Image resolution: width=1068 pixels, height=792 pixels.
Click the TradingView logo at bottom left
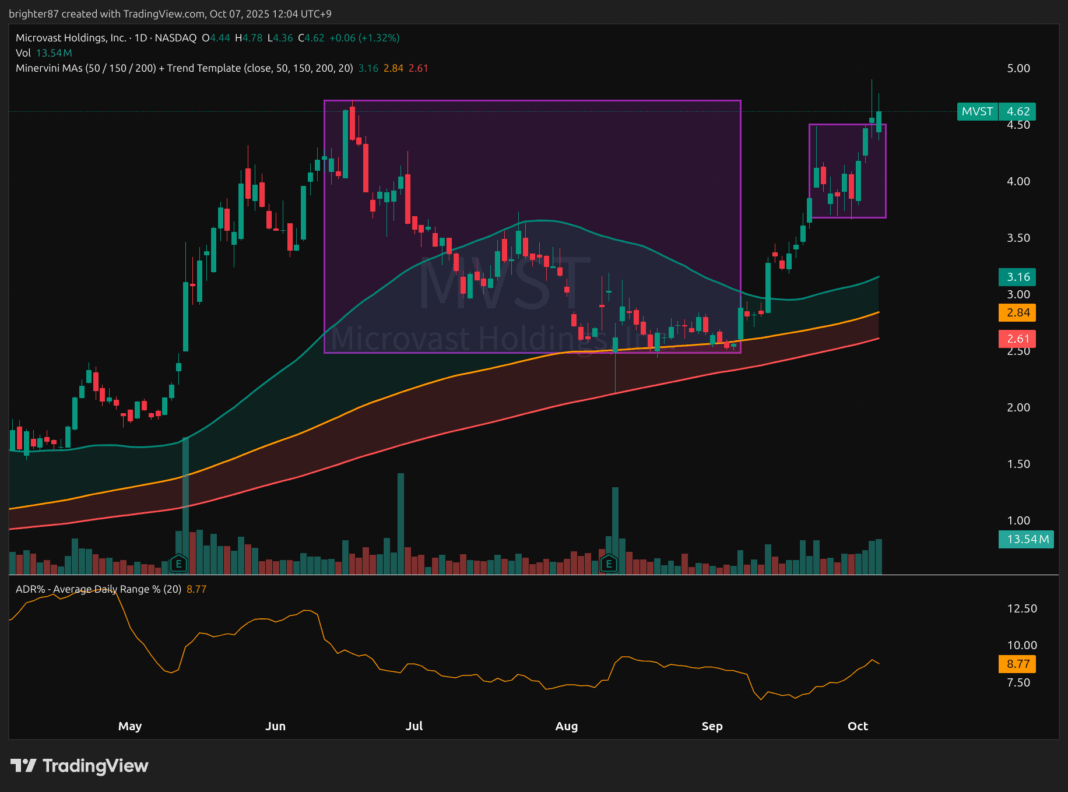80,766
